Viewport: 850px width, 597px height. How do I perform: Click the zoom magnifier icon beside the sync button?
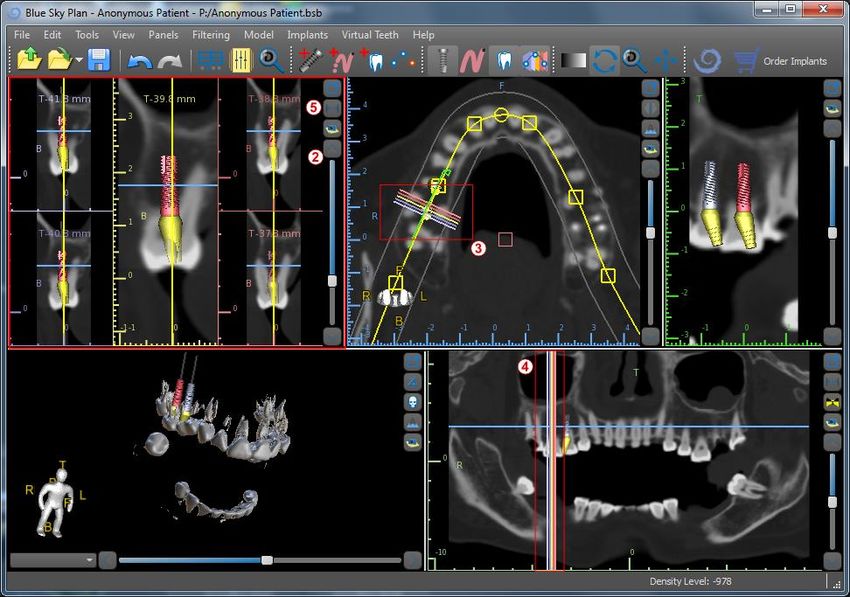[634, 60]
